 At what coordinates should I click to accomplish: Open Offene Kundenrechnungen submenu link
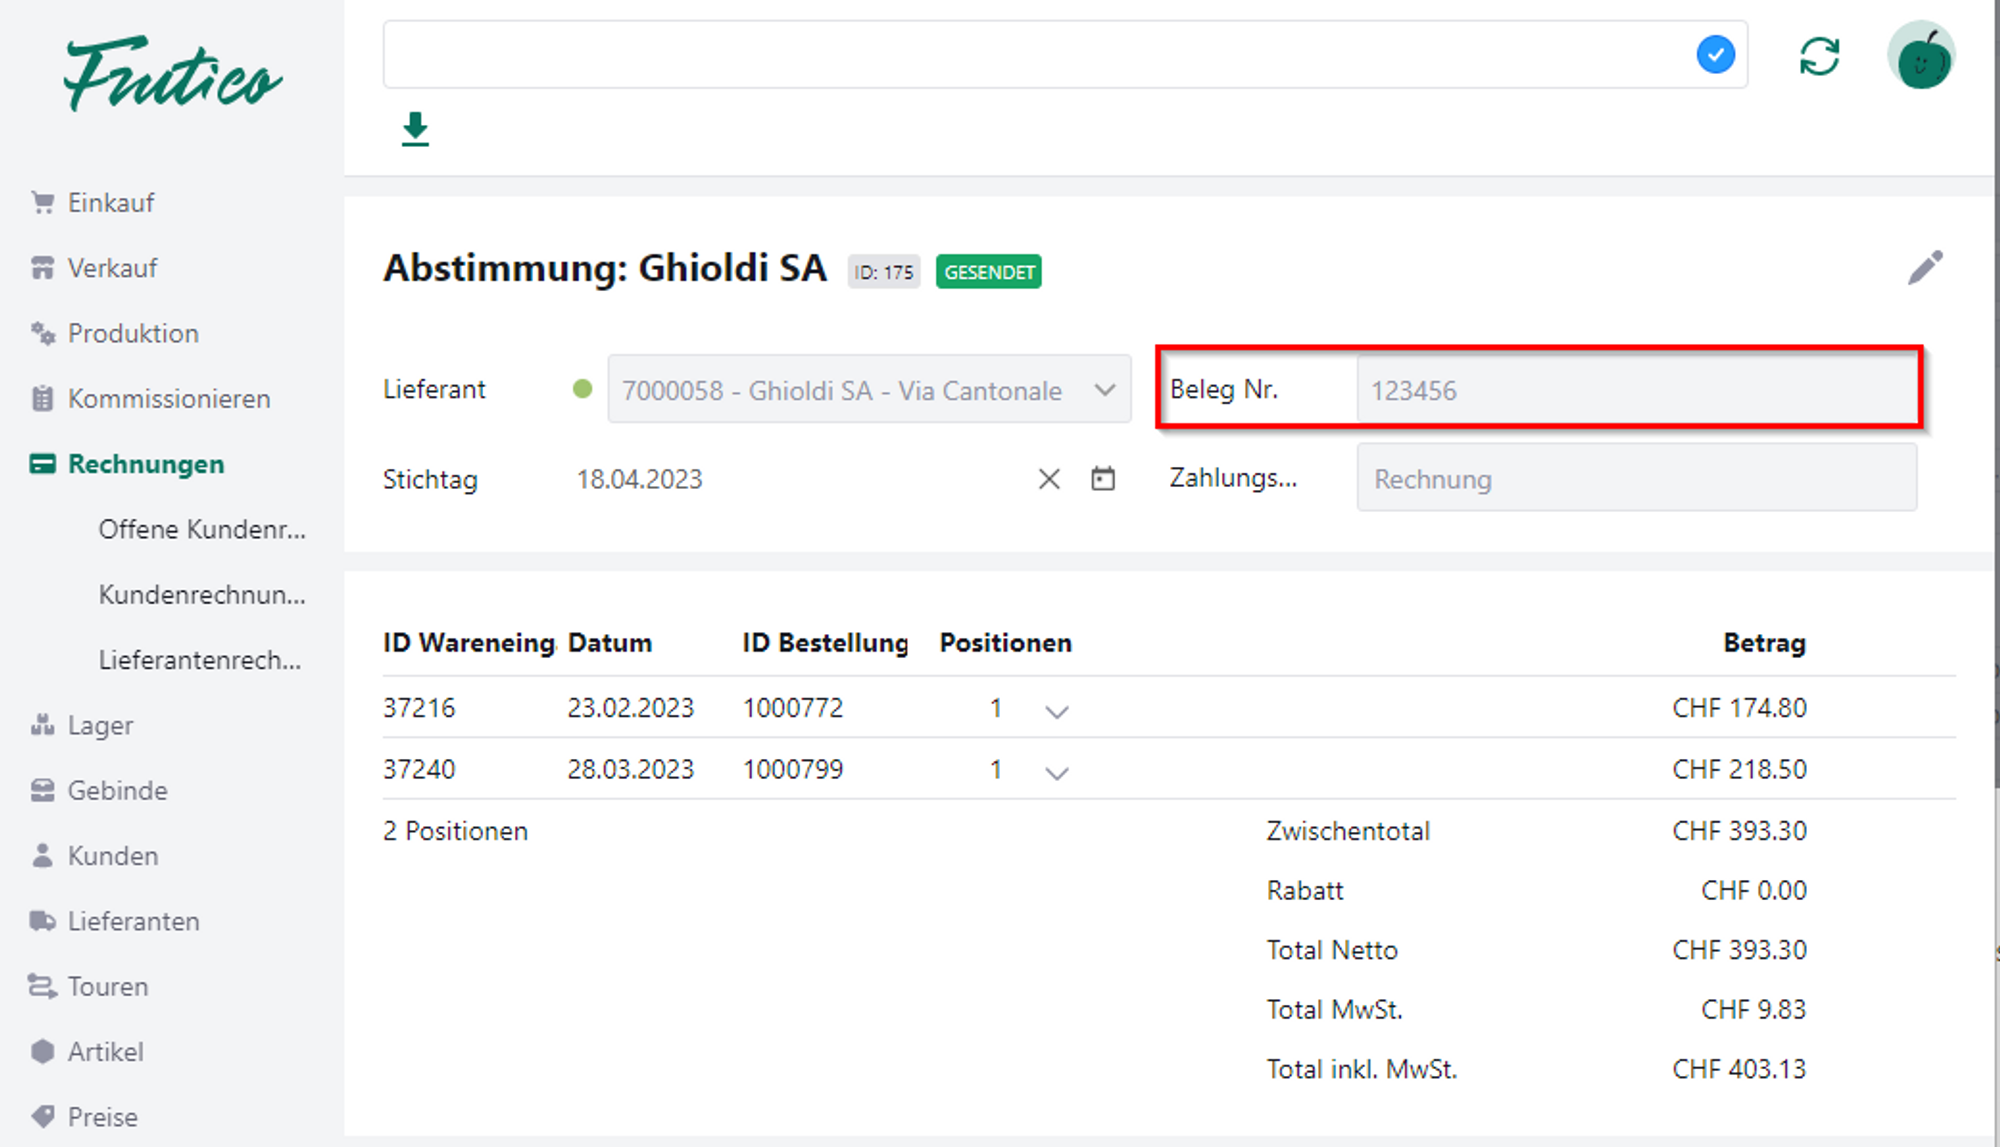(201, 529)
